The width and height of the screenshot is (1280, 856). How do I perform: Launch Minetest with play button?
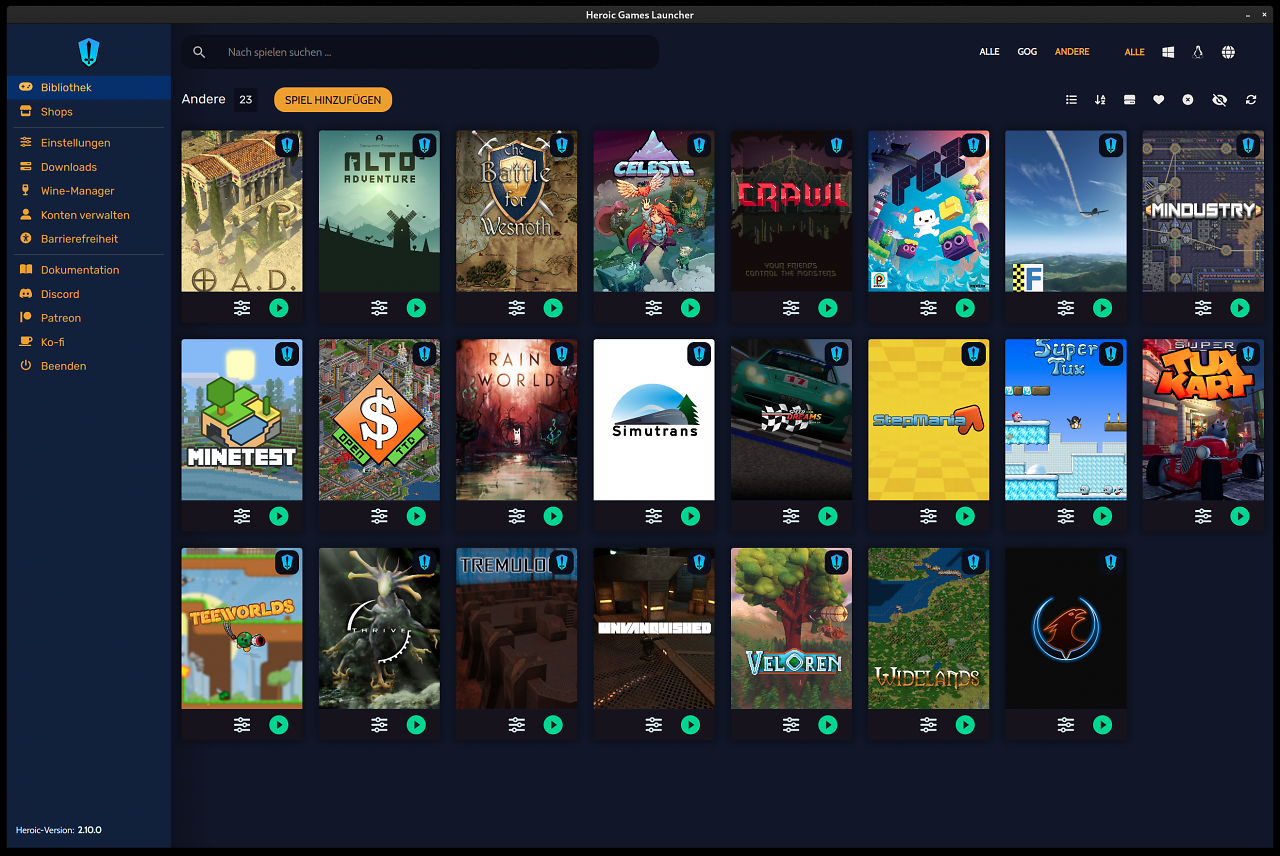[279, 516]
